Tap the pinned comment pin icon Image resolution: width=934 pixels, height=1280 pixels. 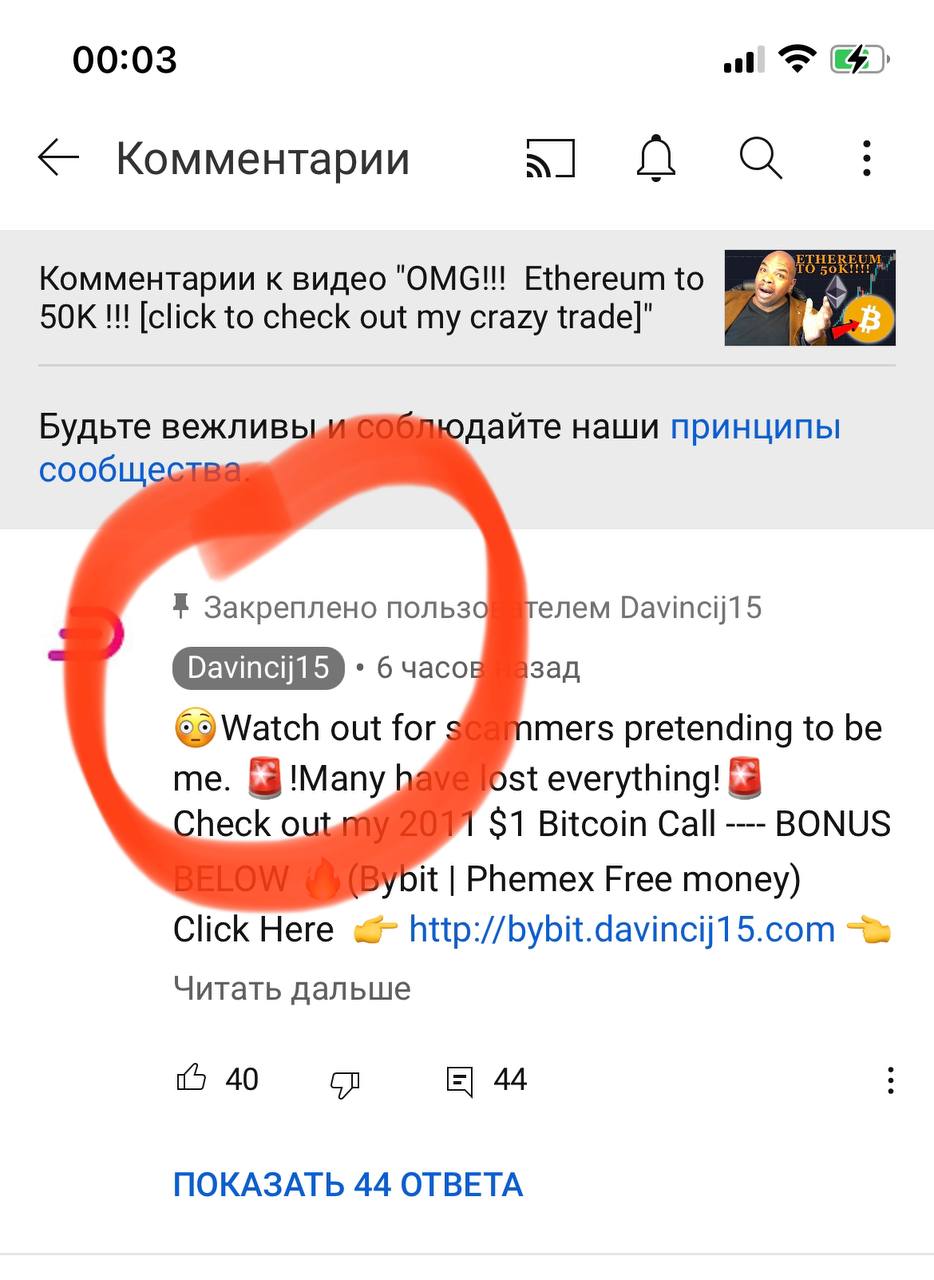coord(181,606)
